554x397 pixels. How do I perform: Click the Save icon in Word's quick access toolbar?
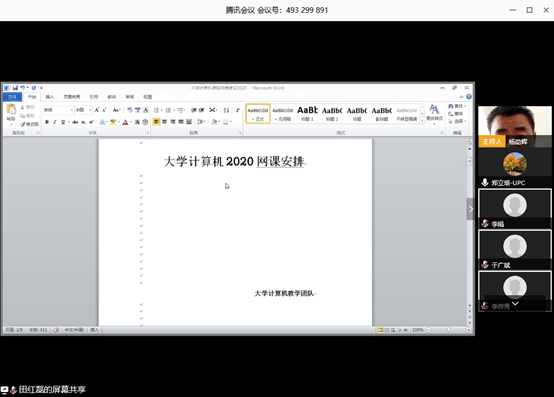coord(15,88)
